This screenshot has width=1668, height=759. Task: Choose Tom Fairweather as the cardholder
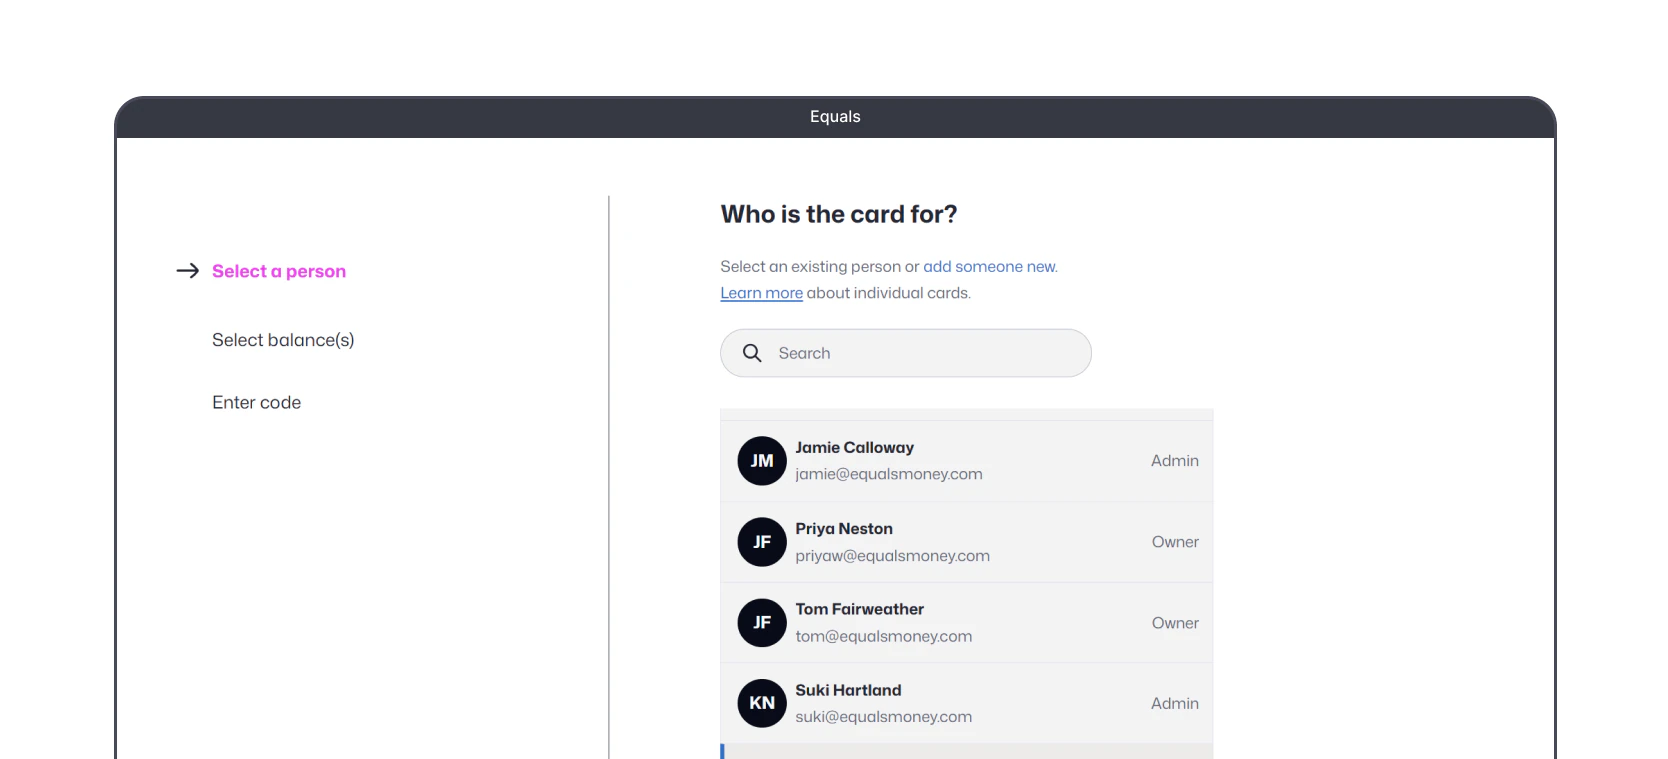pyautogui.click(x=966, y=623)
